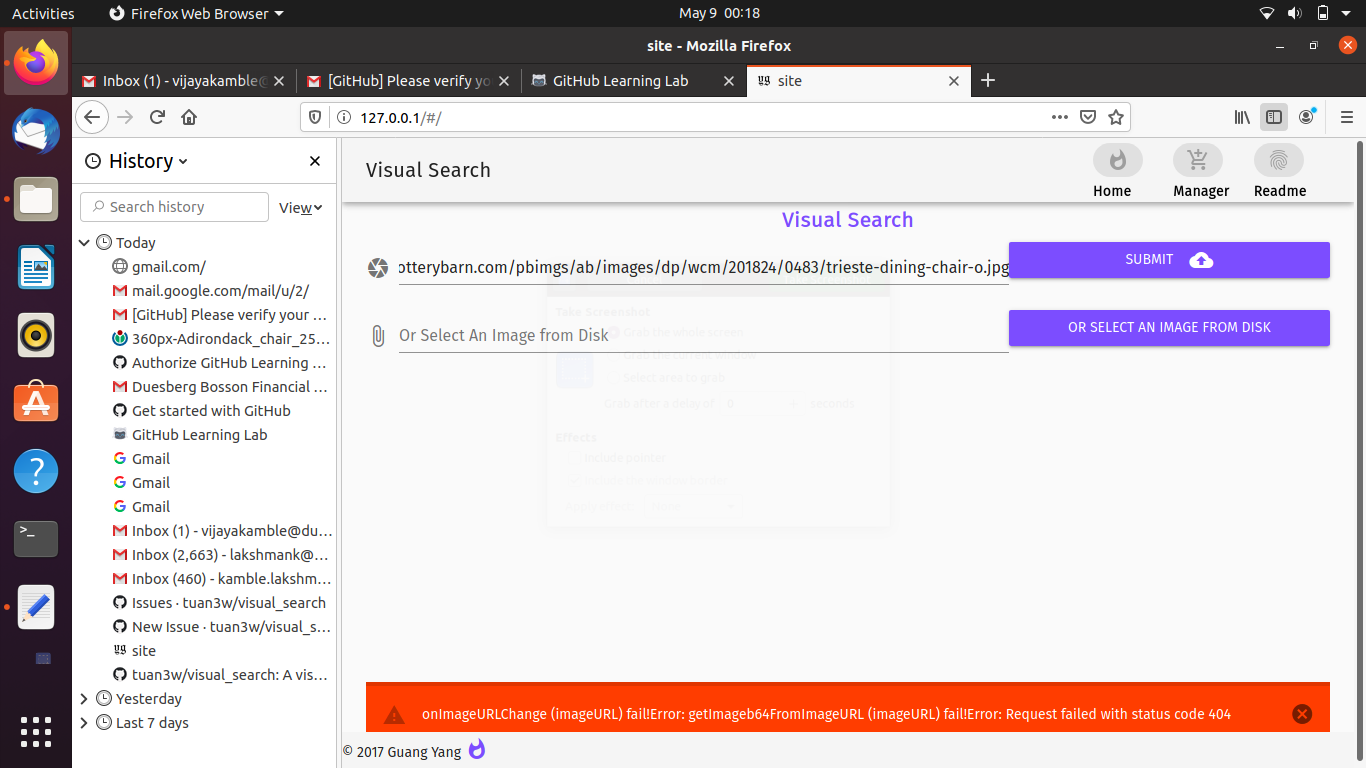The width and height of the screenshot is (1366, 768).
Task: Open the Firefox library icon
Action: coord(1241,117)
